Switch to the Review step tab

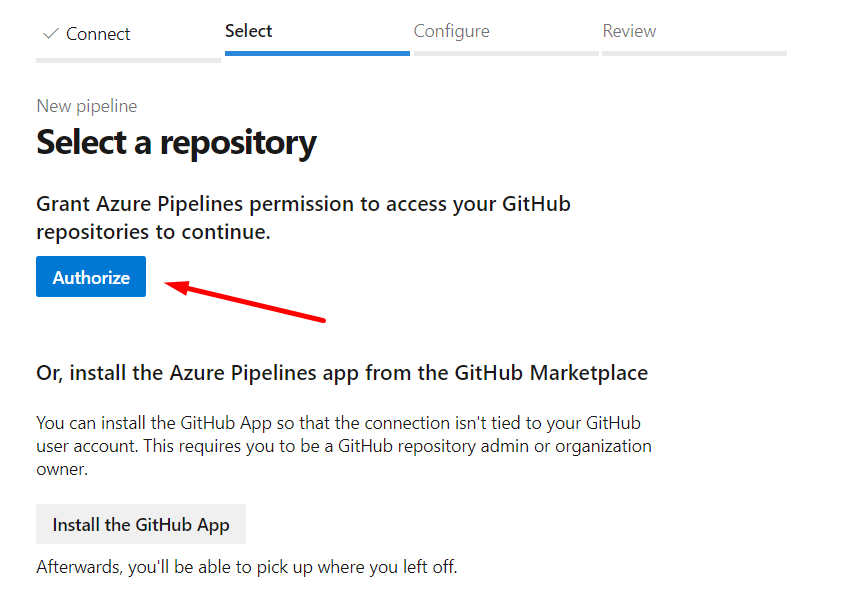(x=629, y=31)
